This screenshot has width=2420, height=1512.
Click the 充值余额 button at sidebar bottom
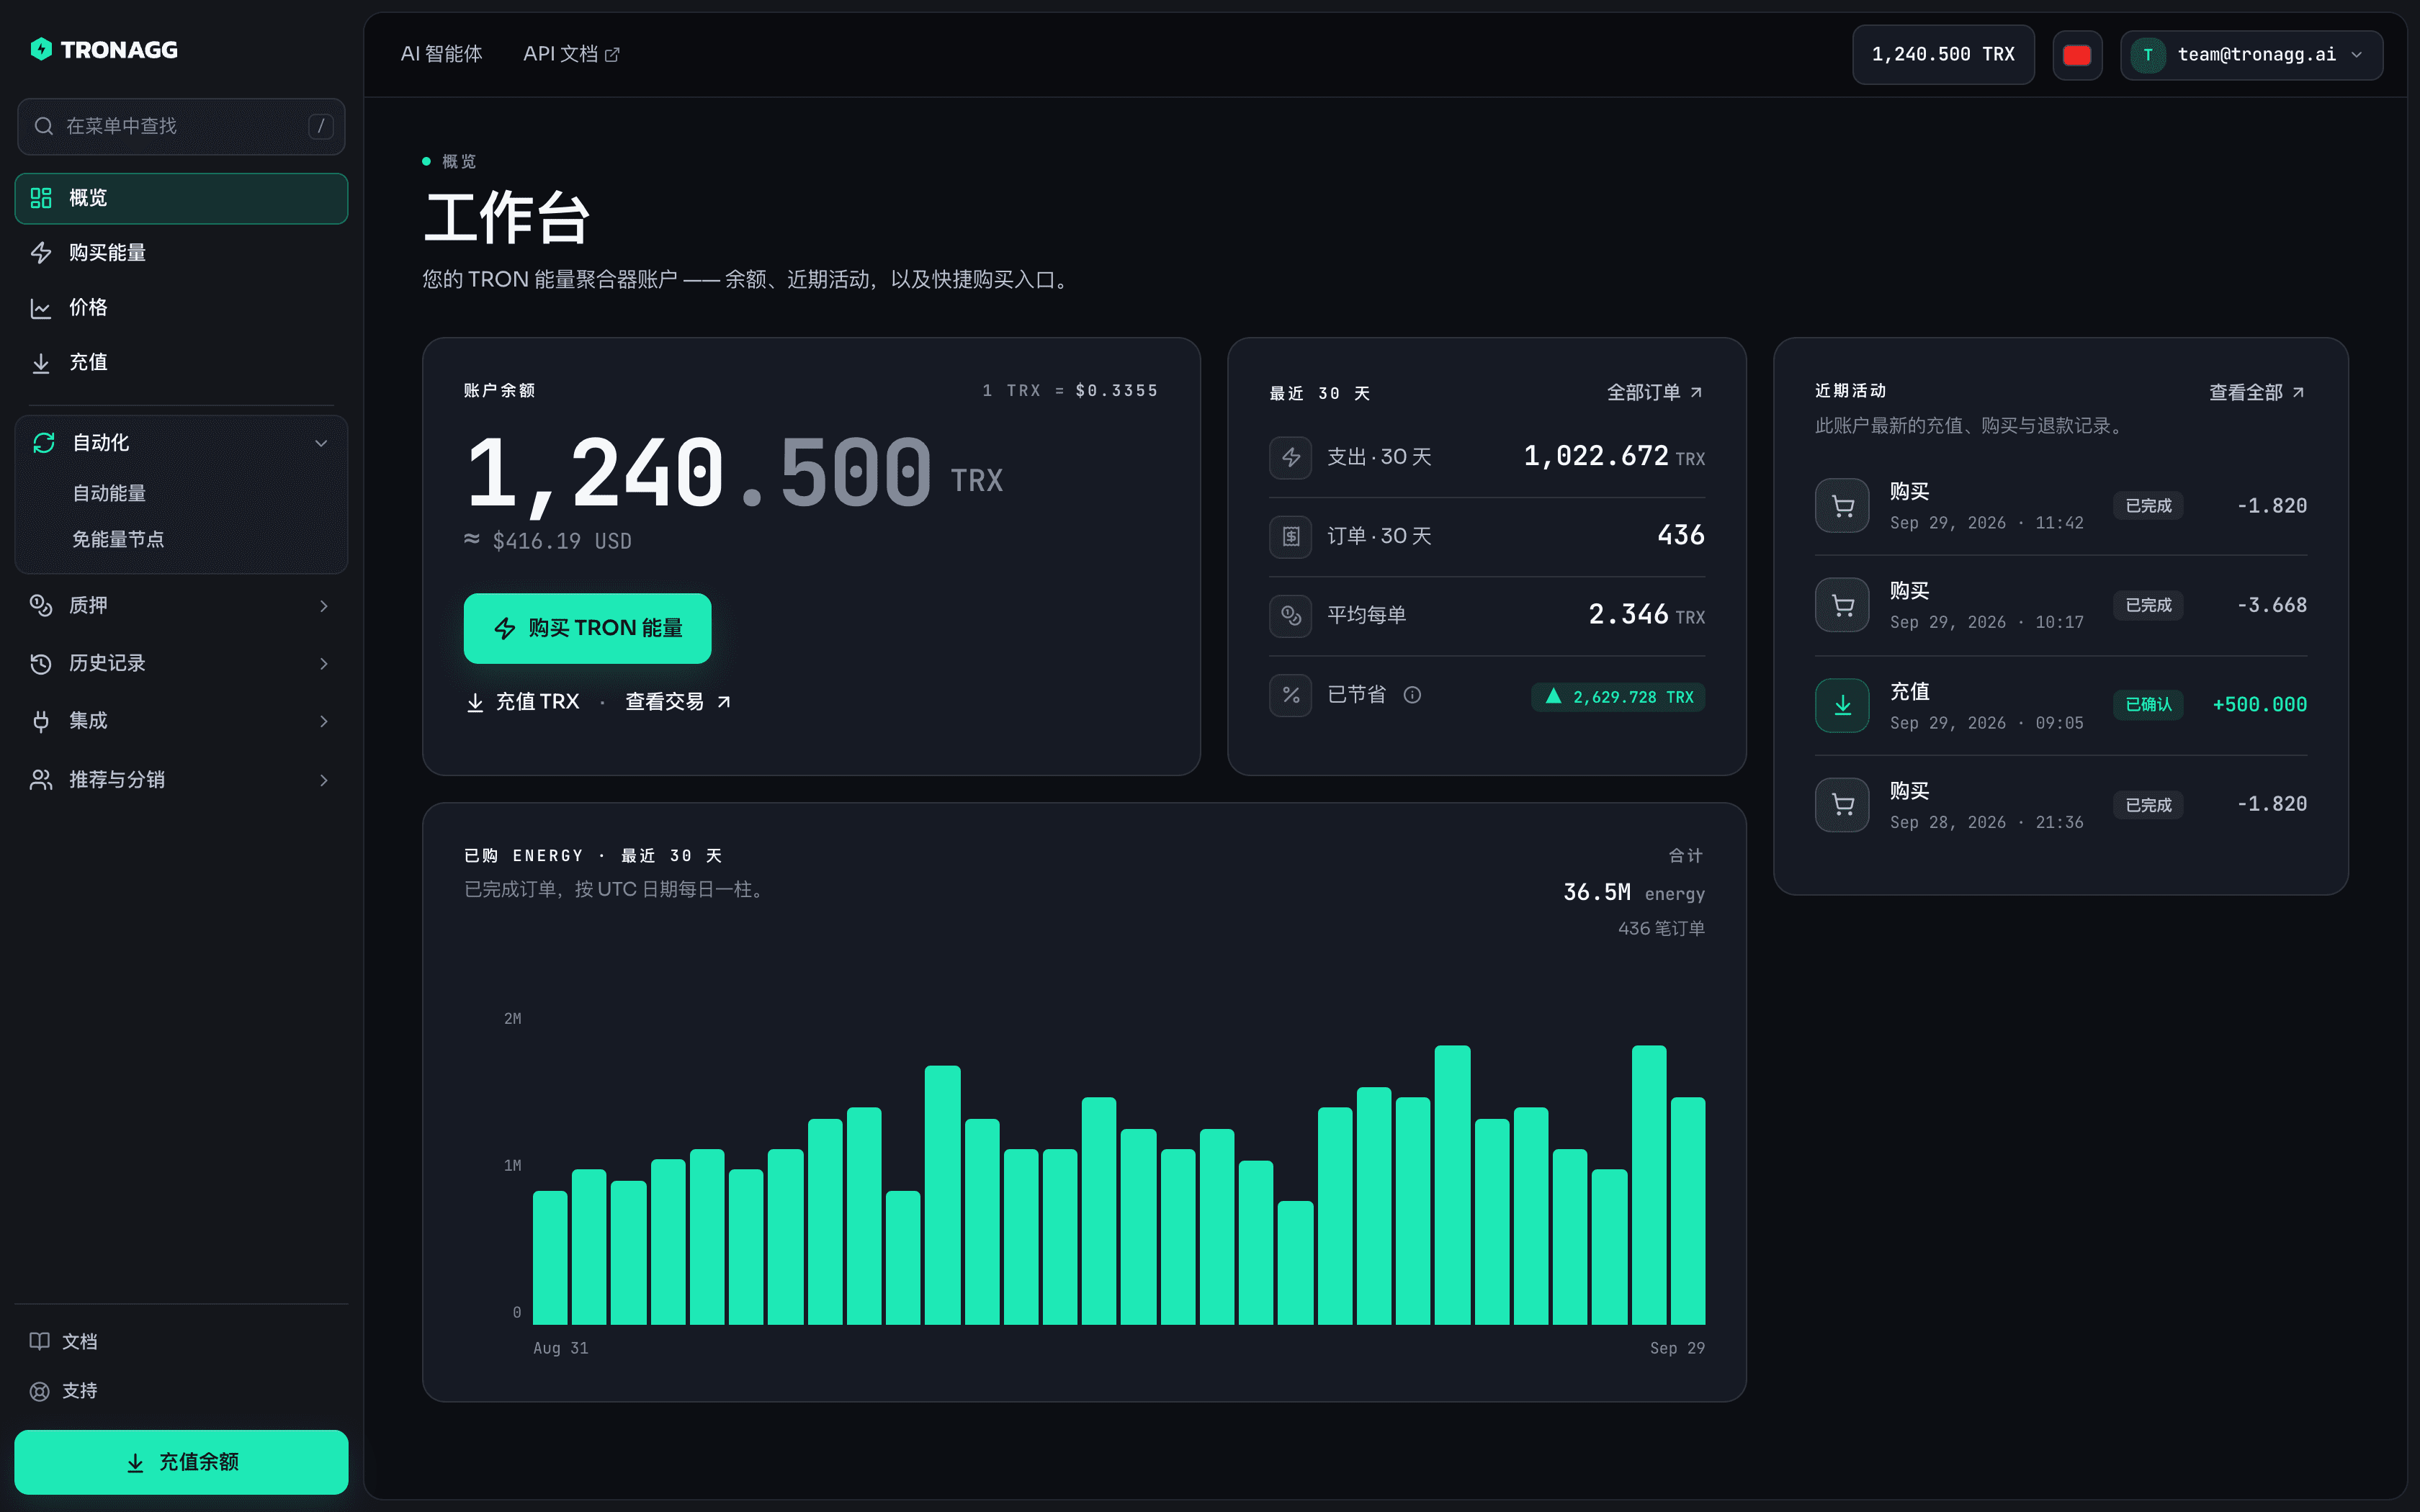[x=181, y=1462]
